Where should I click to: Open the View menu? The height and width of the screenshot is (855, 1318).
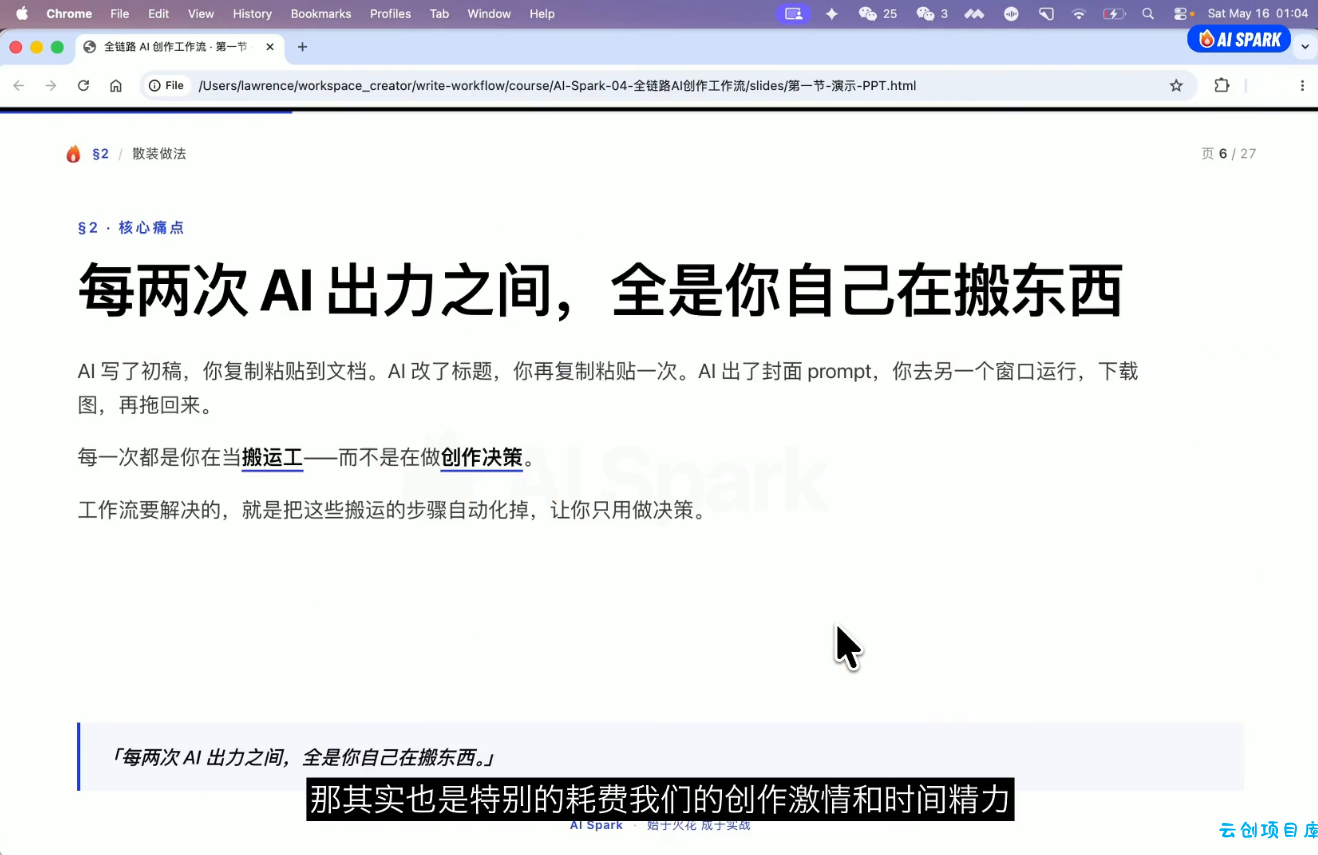(201, 14)
